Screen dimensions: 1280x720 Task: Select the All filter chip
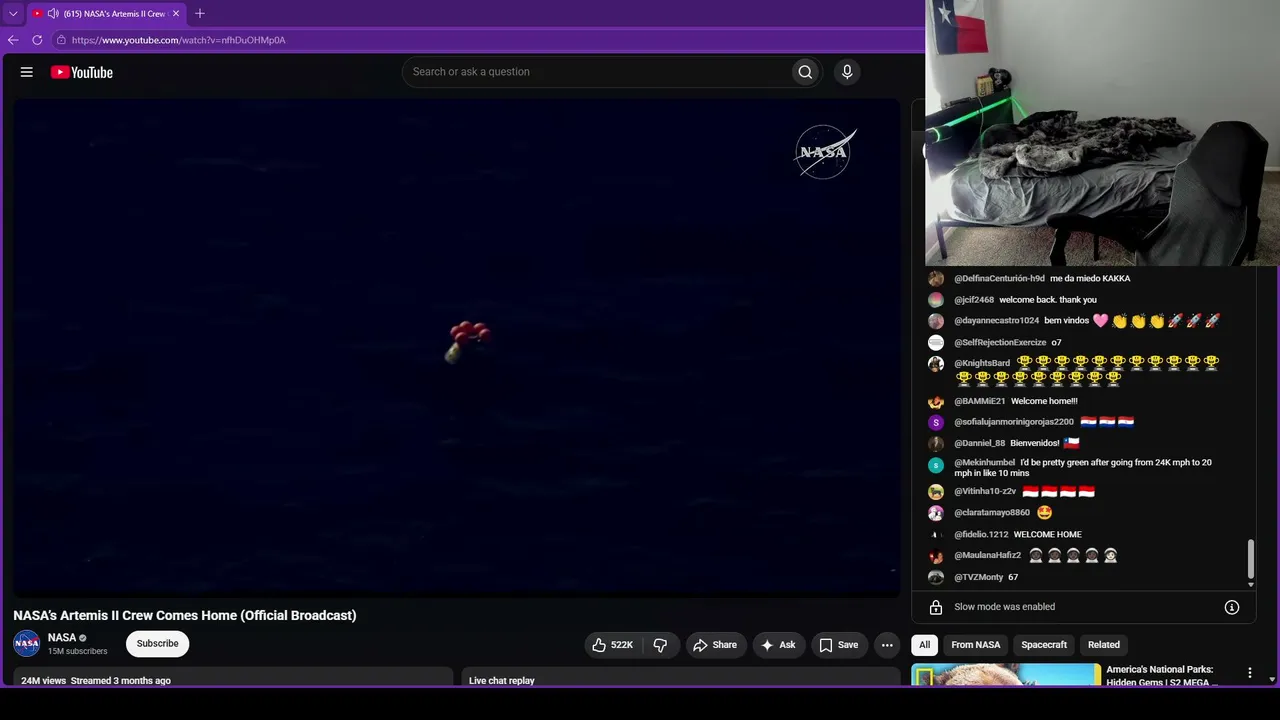(924, 645)
